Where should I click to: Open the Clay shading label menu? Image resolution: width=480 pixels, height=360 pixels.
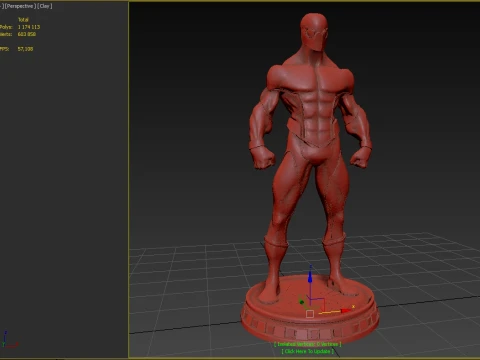pyautogui.click(x=45, y=6)
